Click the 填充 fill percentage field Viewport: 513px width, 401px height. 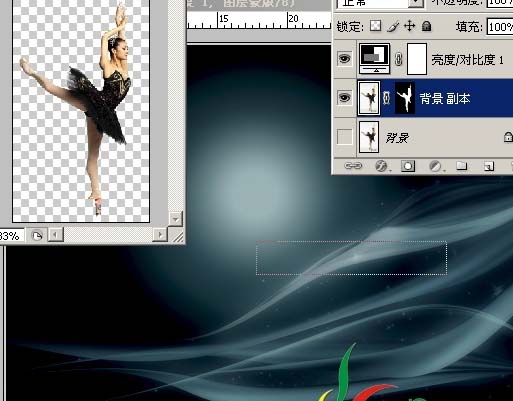pos(500,27)
